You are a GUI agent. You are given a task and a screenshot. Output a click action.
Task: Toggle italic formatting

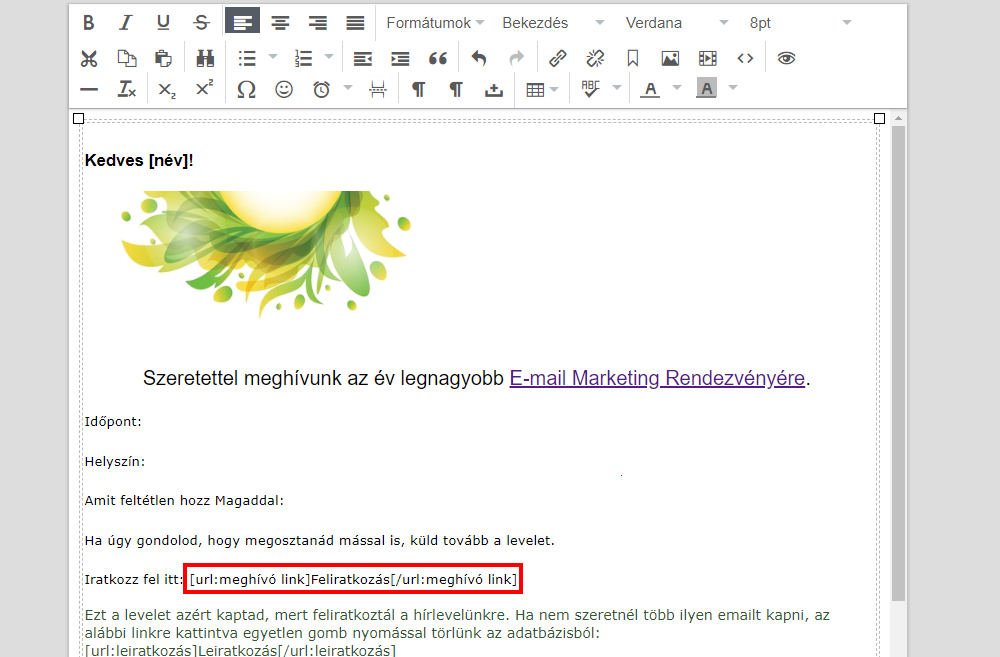(126, 23)
